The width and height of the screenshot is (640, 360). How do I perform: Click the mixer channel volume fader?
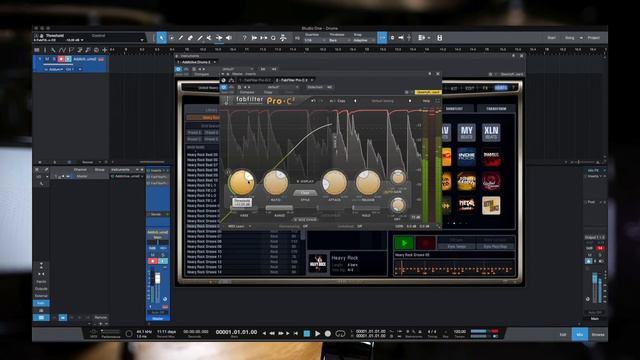coord(158,278)
